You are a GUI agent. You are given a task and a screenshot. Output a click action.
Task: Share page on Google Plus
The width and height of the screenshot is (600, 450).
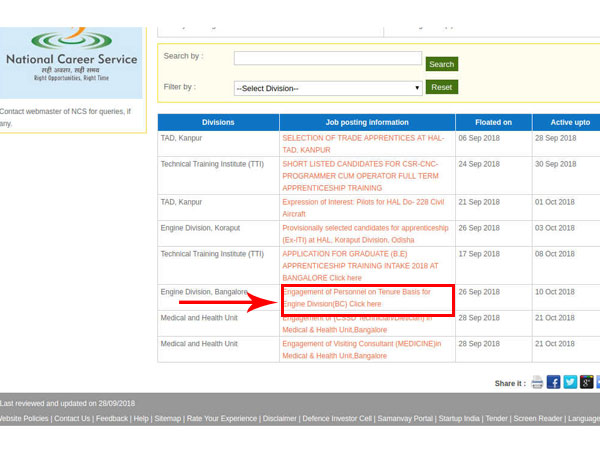(x=586, y=382)
